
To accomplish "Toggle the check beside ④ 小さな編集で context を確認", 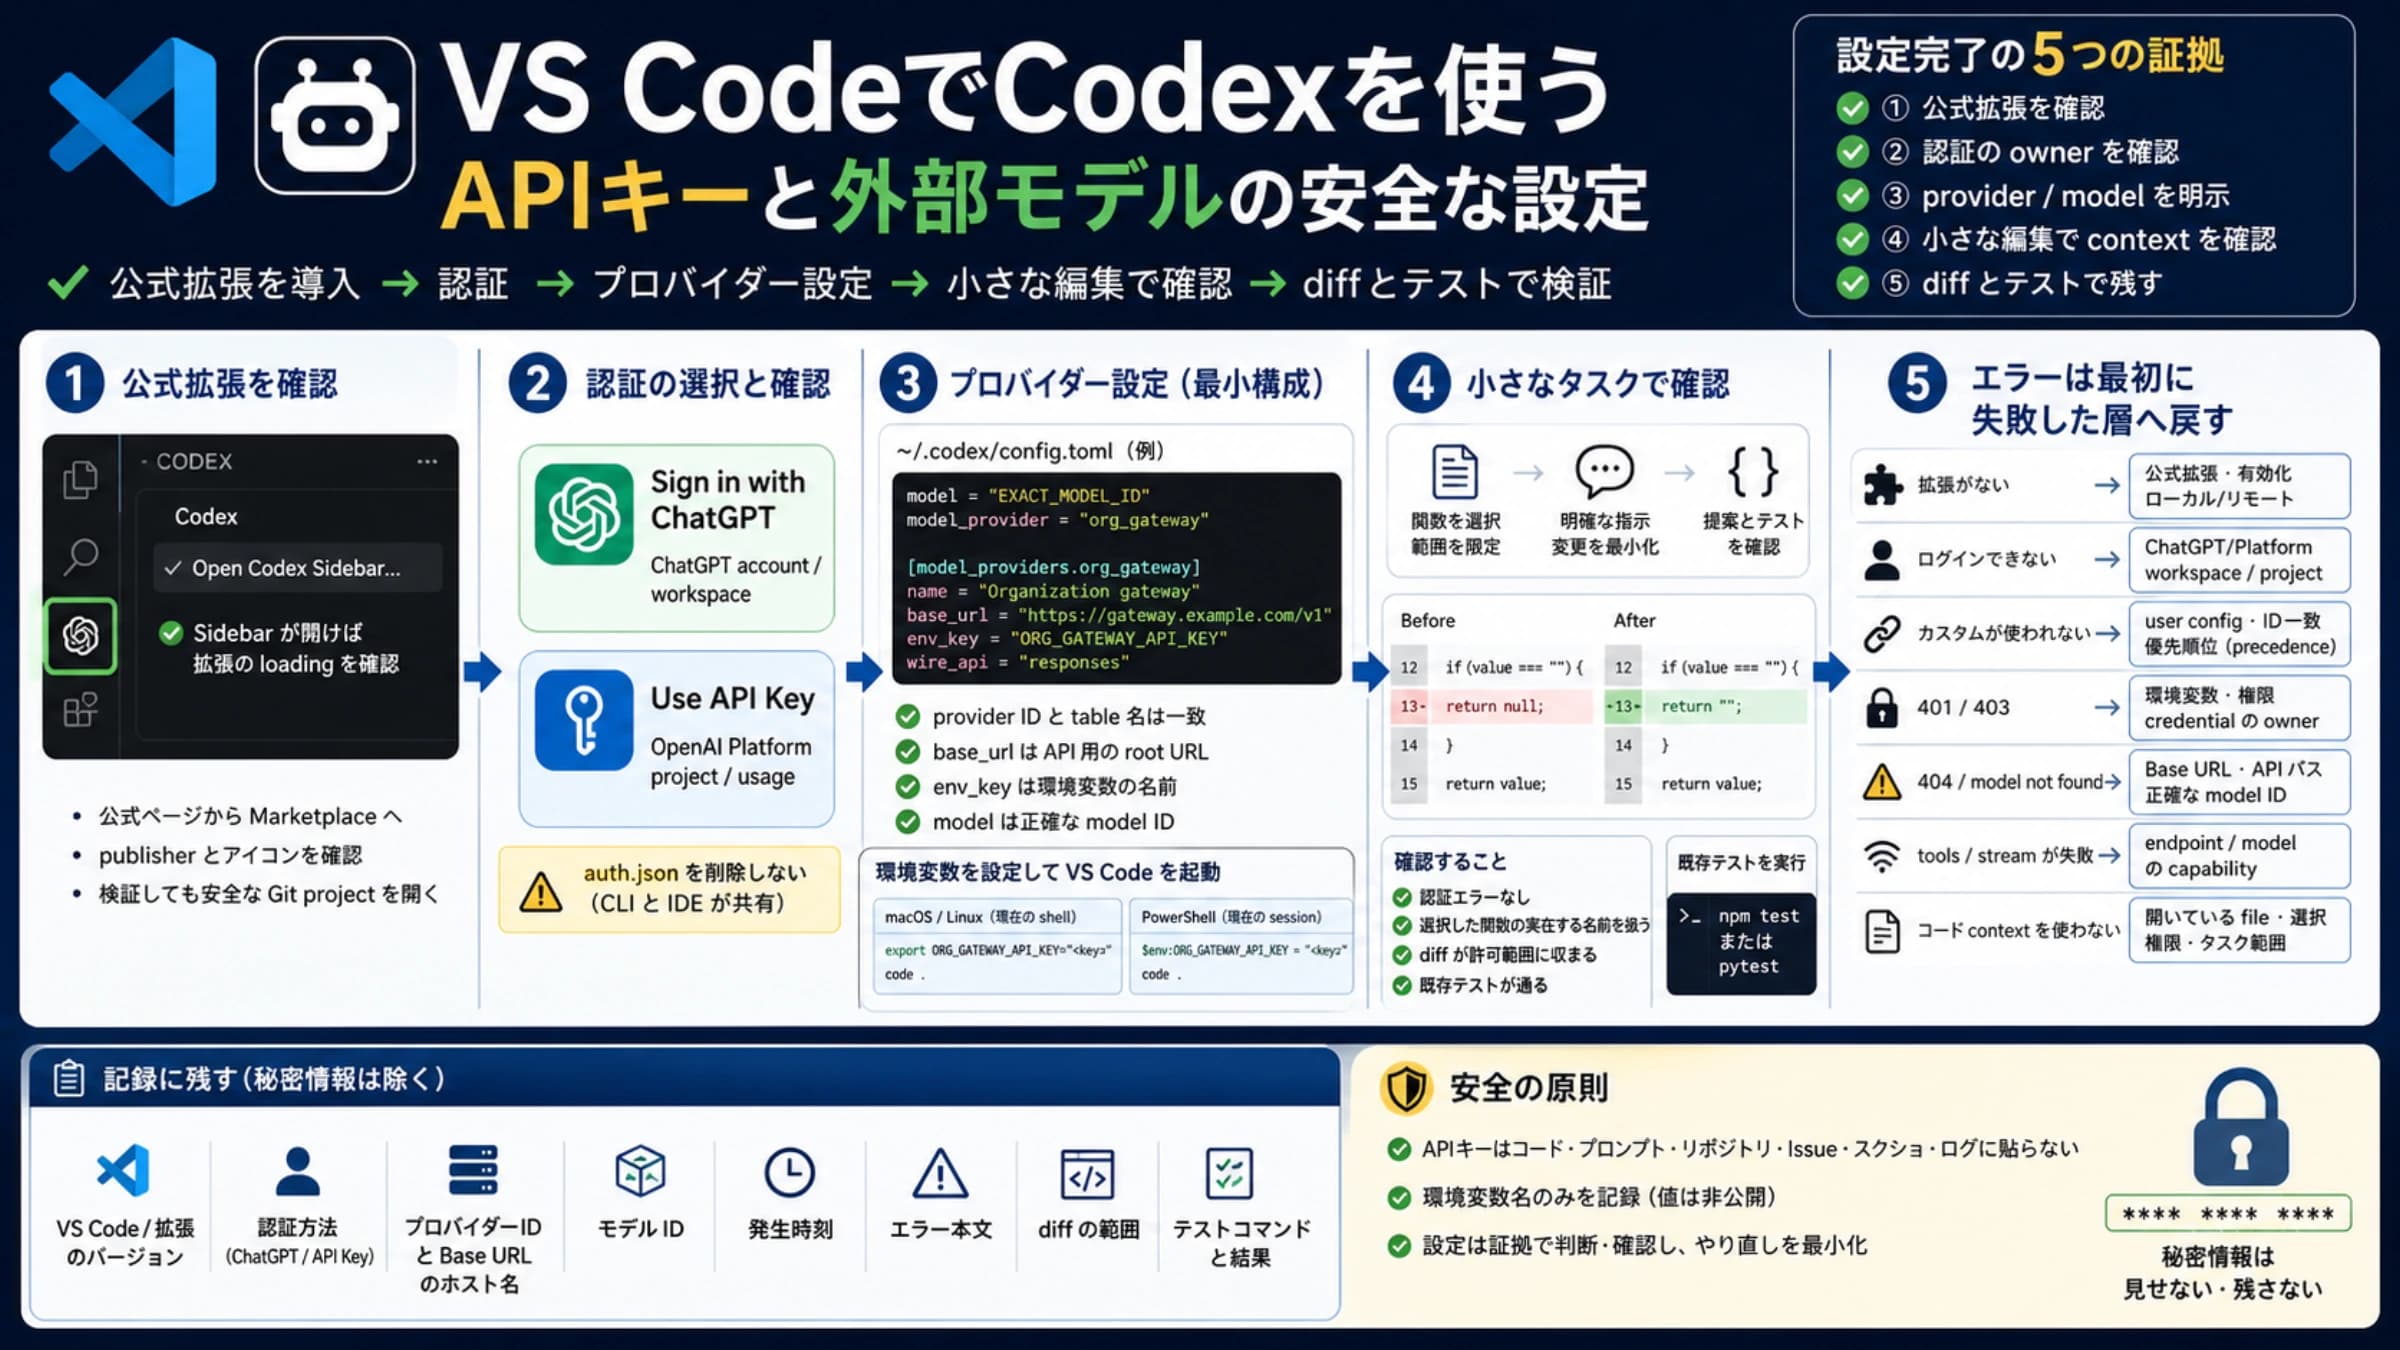I will click(x=1853, y=240).
